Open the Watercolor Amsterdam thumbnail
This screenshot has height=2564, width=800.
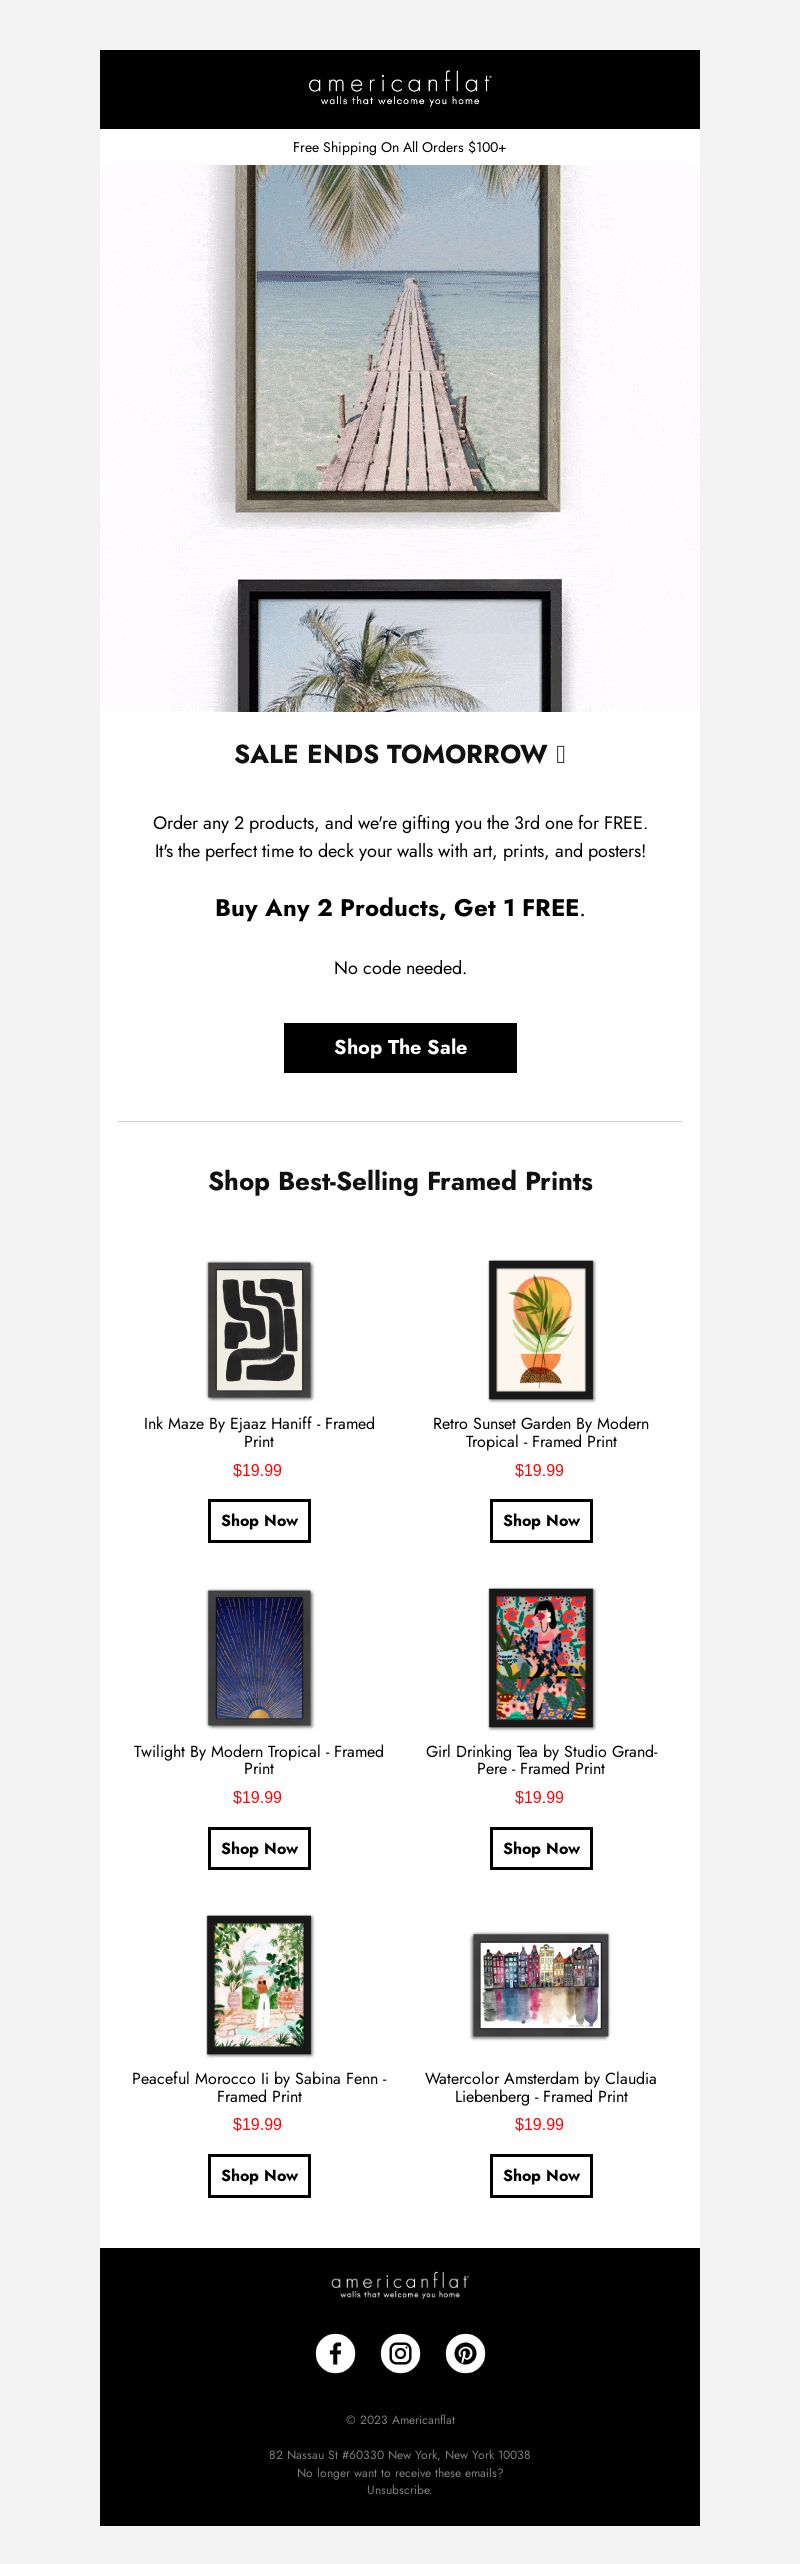541,1985
